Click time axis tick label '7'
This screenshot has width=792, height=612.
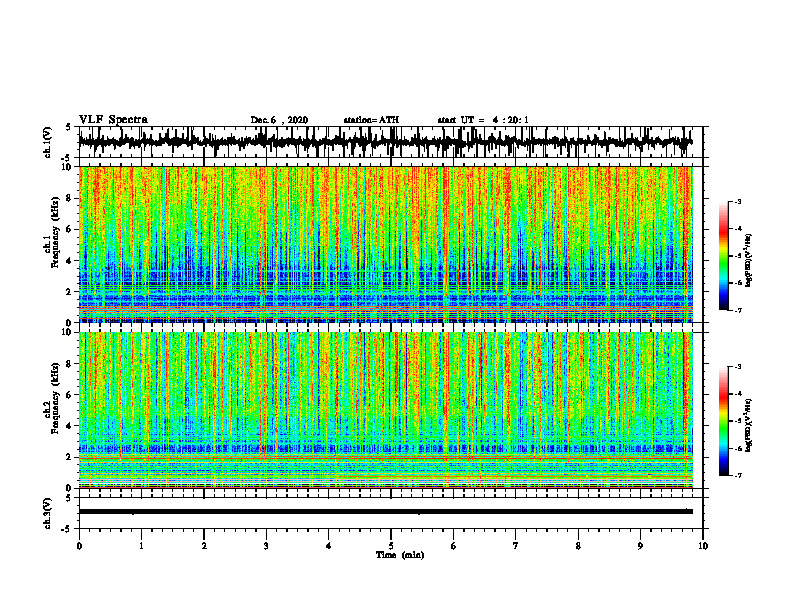(516, 546)
